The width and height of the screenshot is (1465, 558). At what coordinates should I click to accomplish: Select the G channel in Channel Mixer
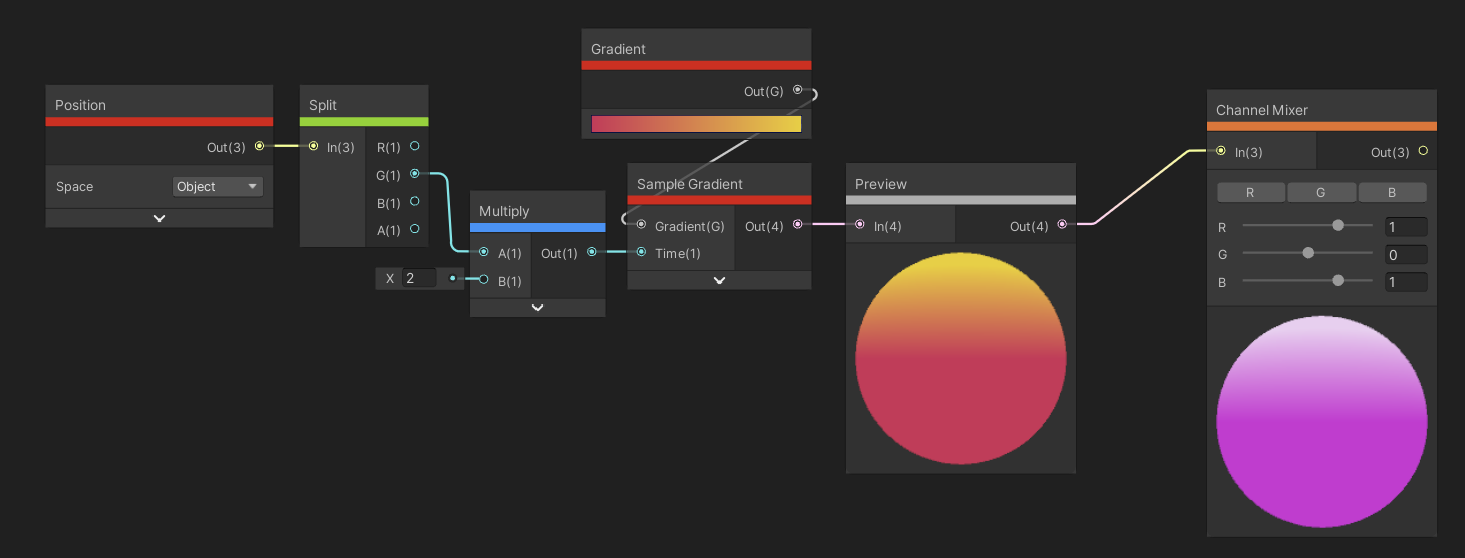(x=1321, y=193)
